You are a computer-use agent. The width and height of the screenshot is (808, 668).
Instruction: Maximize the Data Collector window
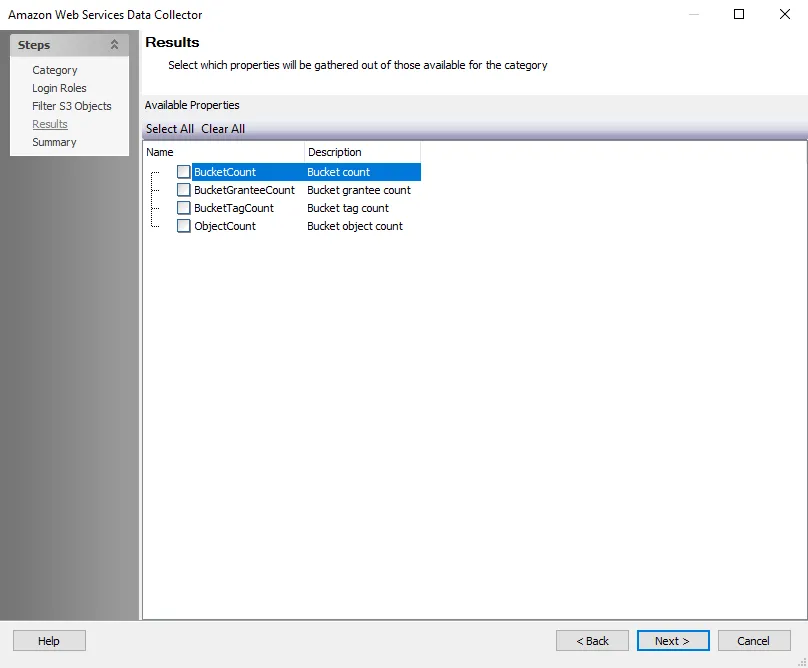(739, 14)
